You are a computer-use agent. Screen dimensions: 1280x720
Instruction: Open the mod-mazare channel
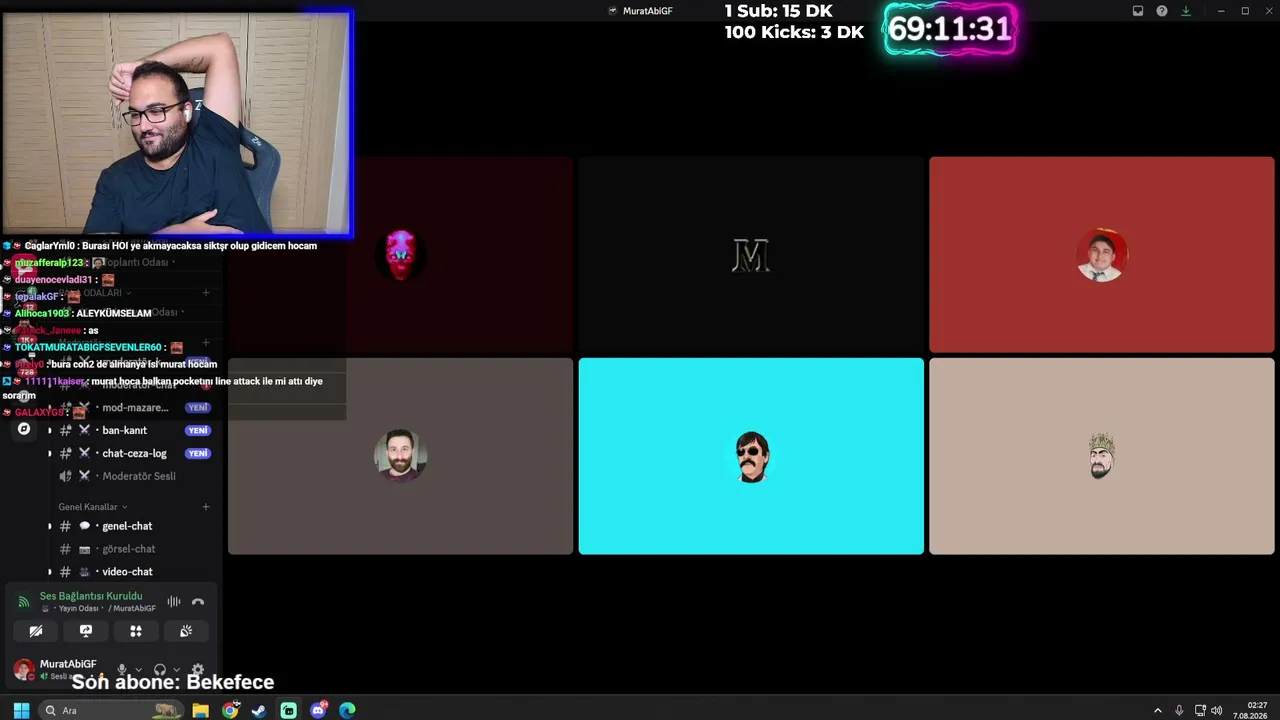coord(136,407)
